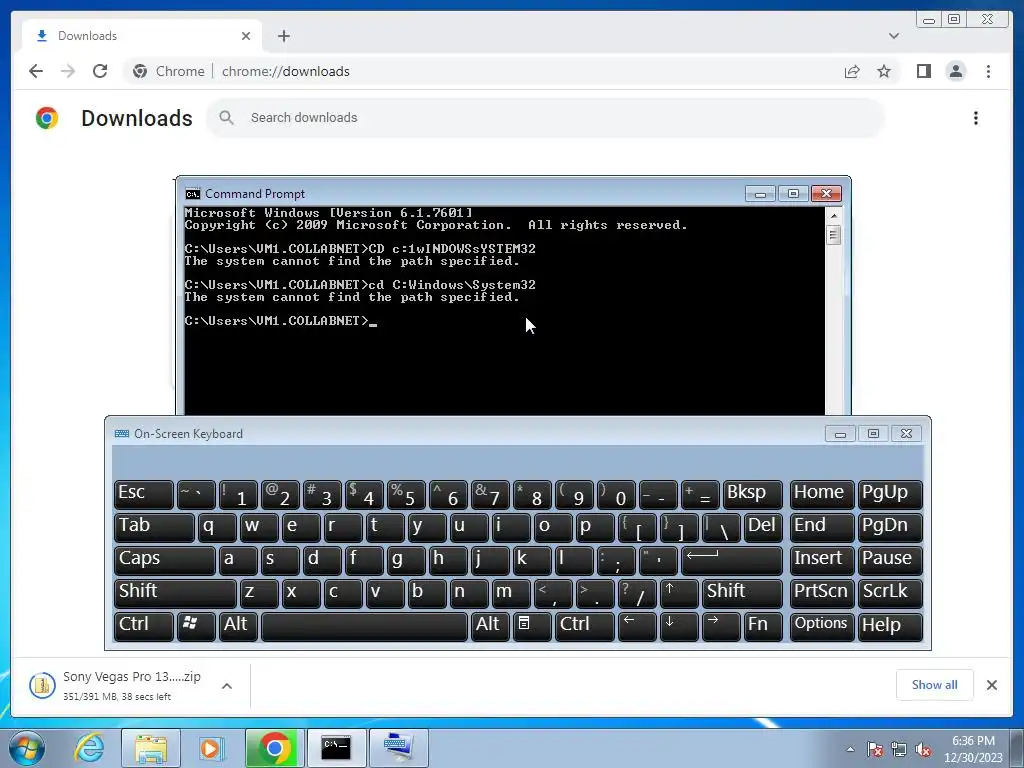Click Action Center flag tray icon
The width and height of the screenshot is (1024, 768).
875,749
